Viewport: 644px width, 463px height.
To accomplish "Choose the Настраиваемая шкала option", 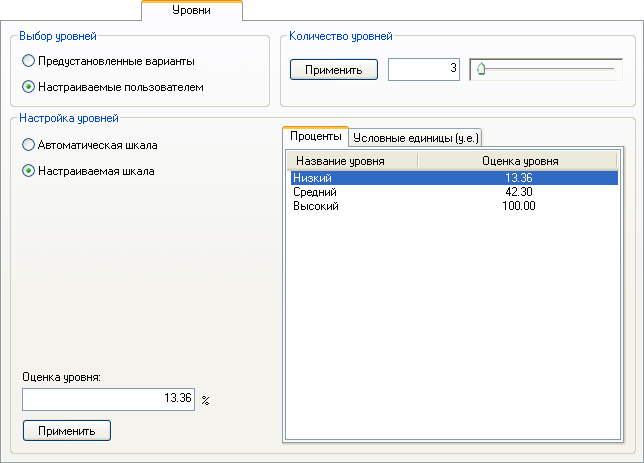I will click(x=88, y=171).
